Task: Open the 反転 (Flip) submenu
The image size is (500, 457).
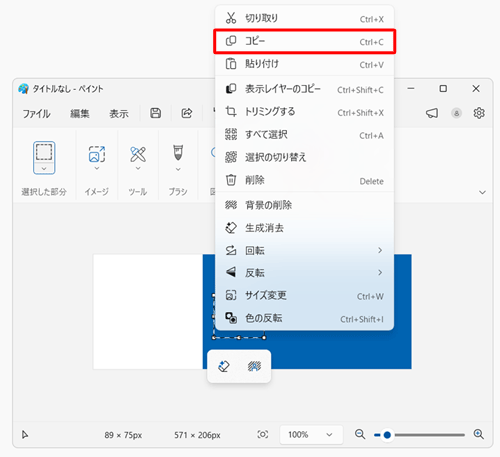Action: (x=304, y=273)
